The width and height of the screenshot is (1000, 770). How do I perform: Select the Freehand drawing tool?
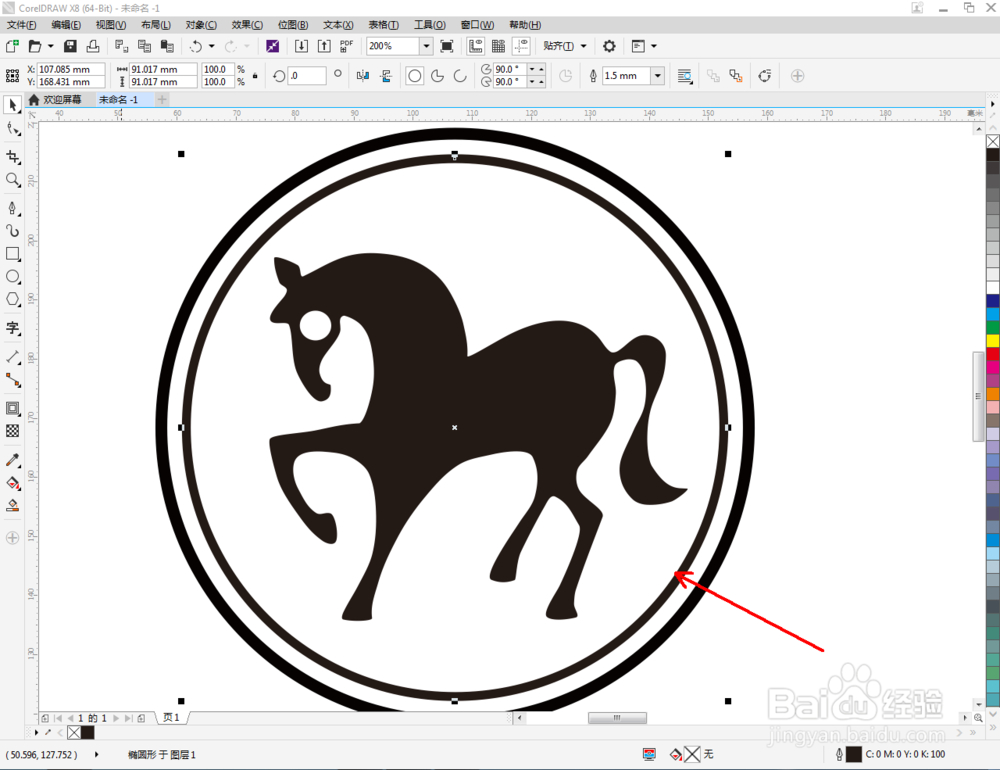(12, 208)
